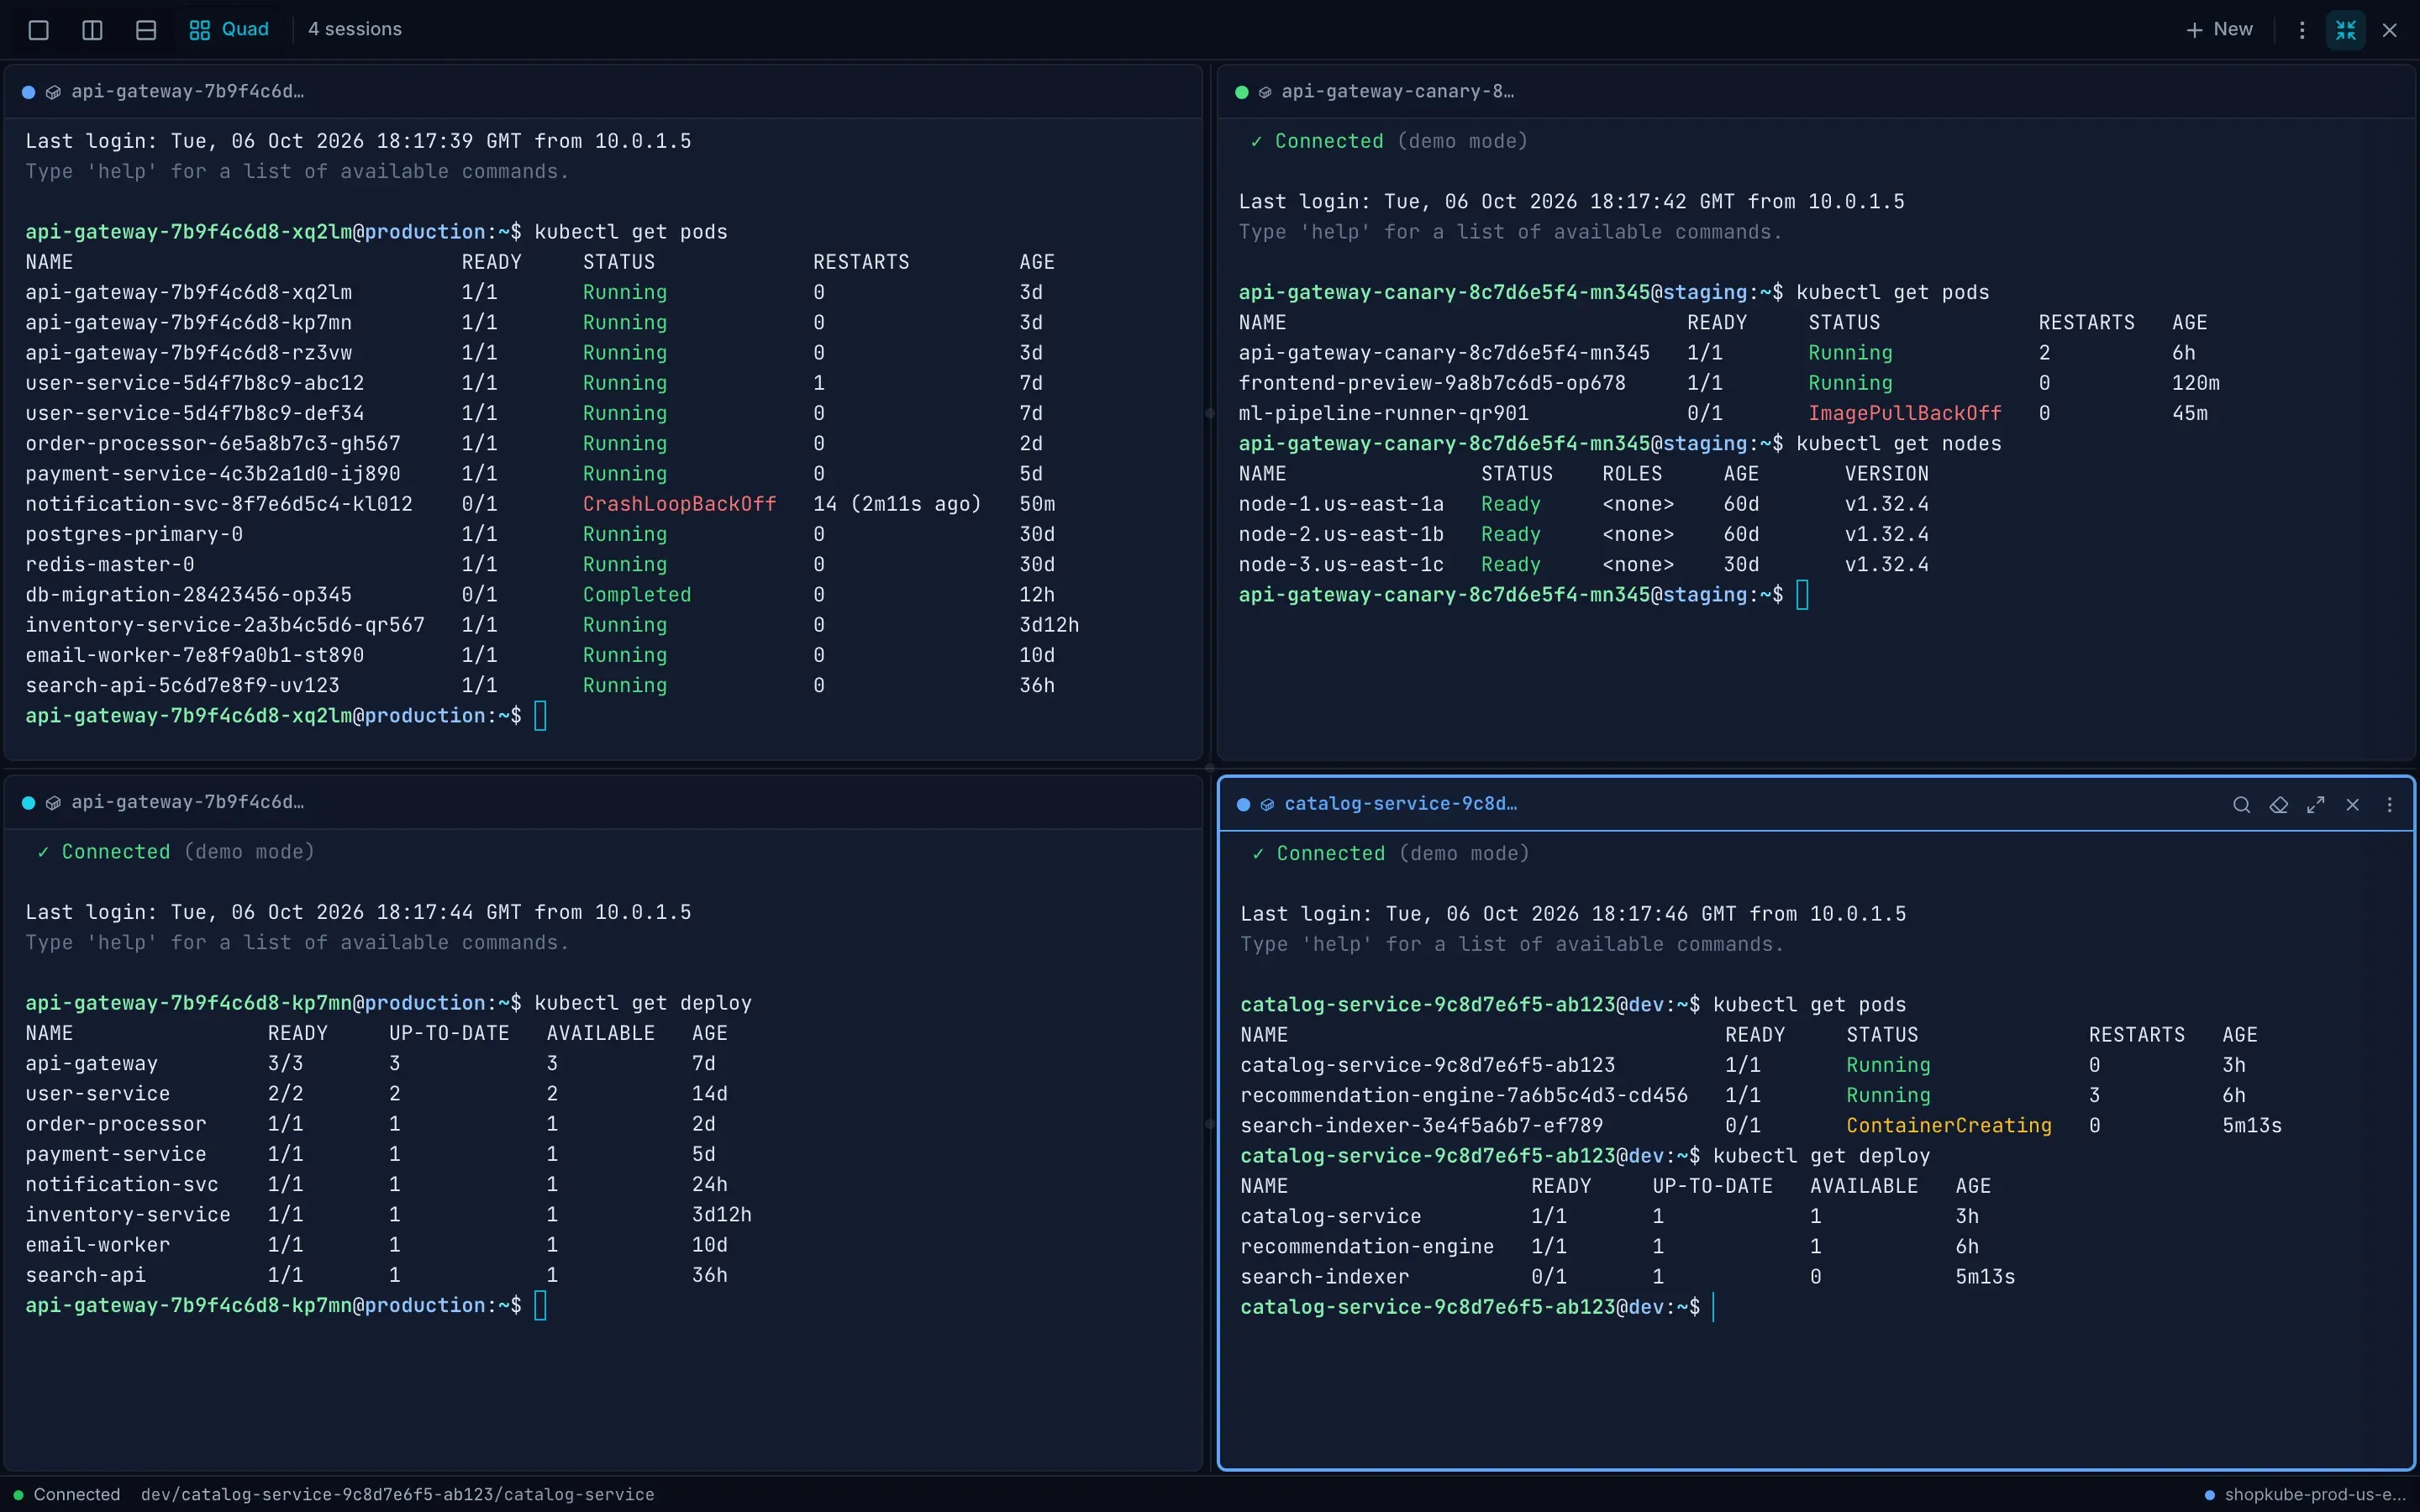Select the top-left api-gateway-7b9f4c6d… pane title
The width and height of the screenshot is (2420, 1512).
click(x=187, y=92)
